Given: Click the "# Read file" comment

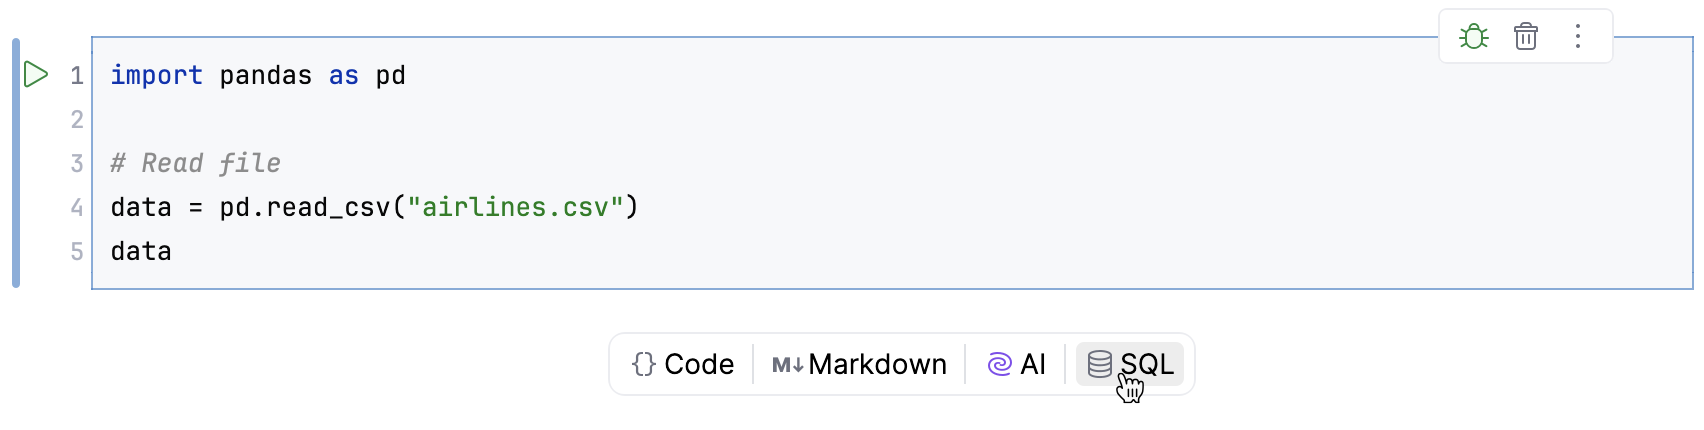Looking at the screenshot, I should [x=196, y=164].
